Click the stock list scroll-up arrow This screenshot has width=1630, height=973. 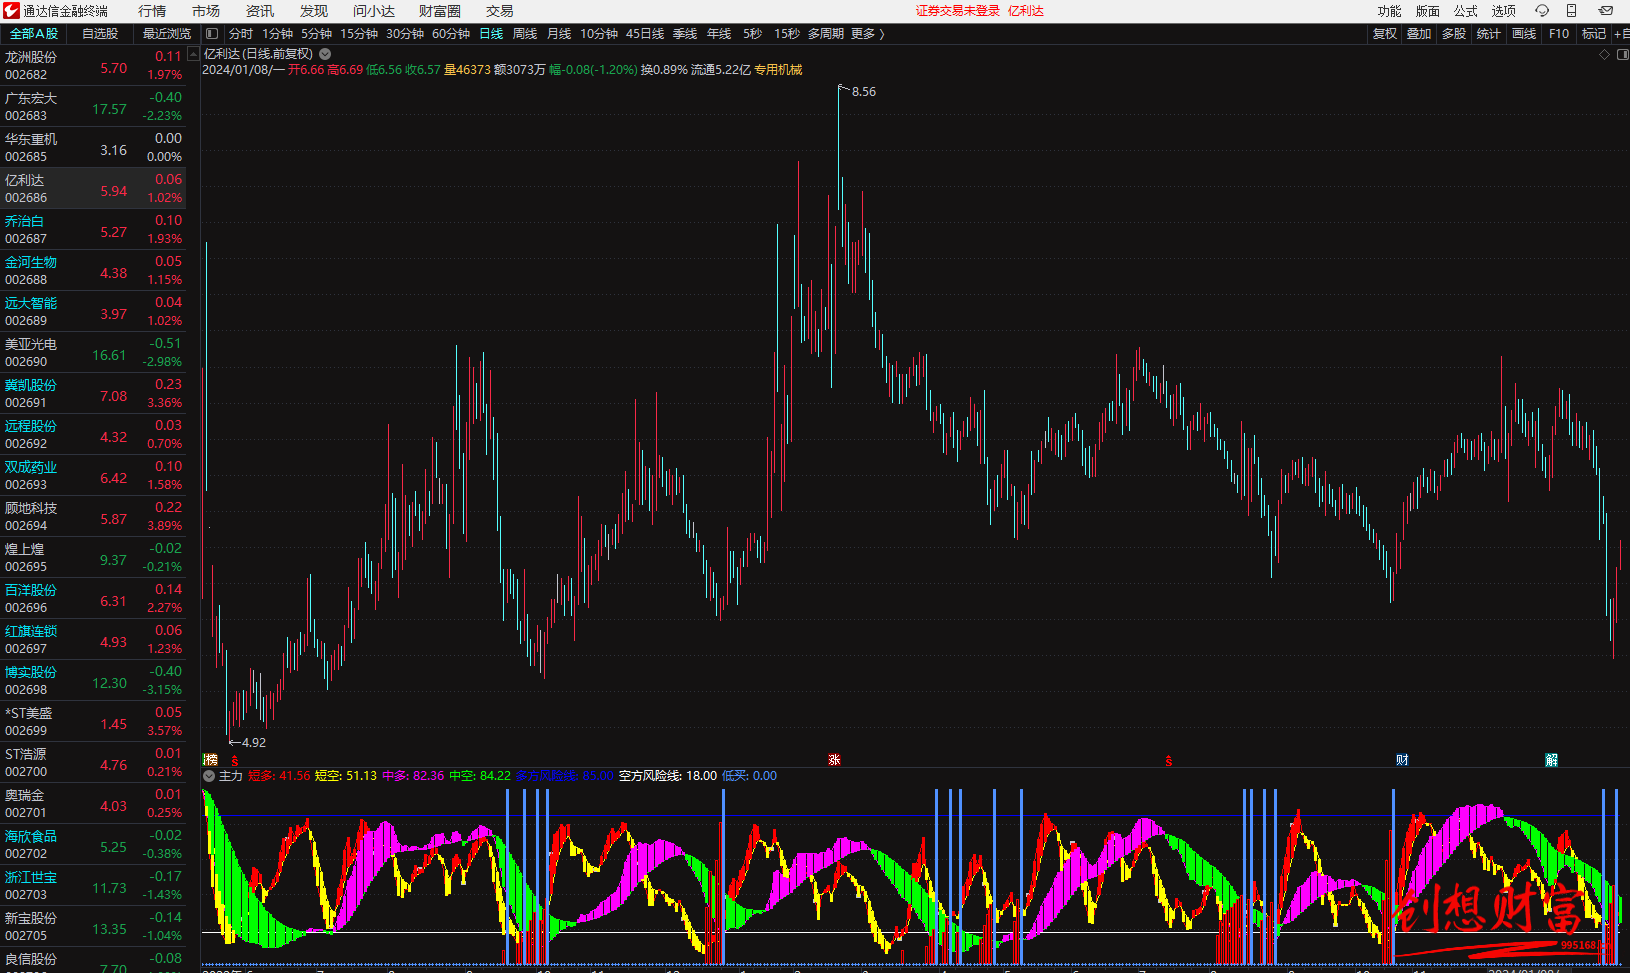click(x=193, y=55)
